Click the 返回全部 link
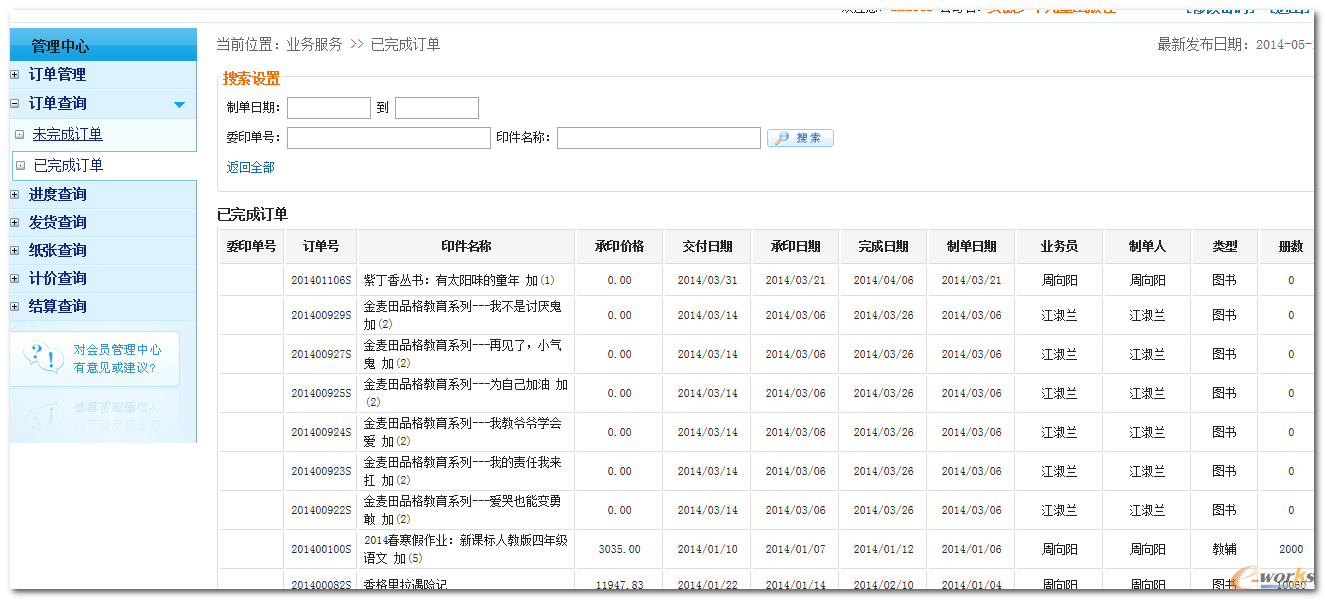Screen dimensions: 1325x600 coord(251,167)
